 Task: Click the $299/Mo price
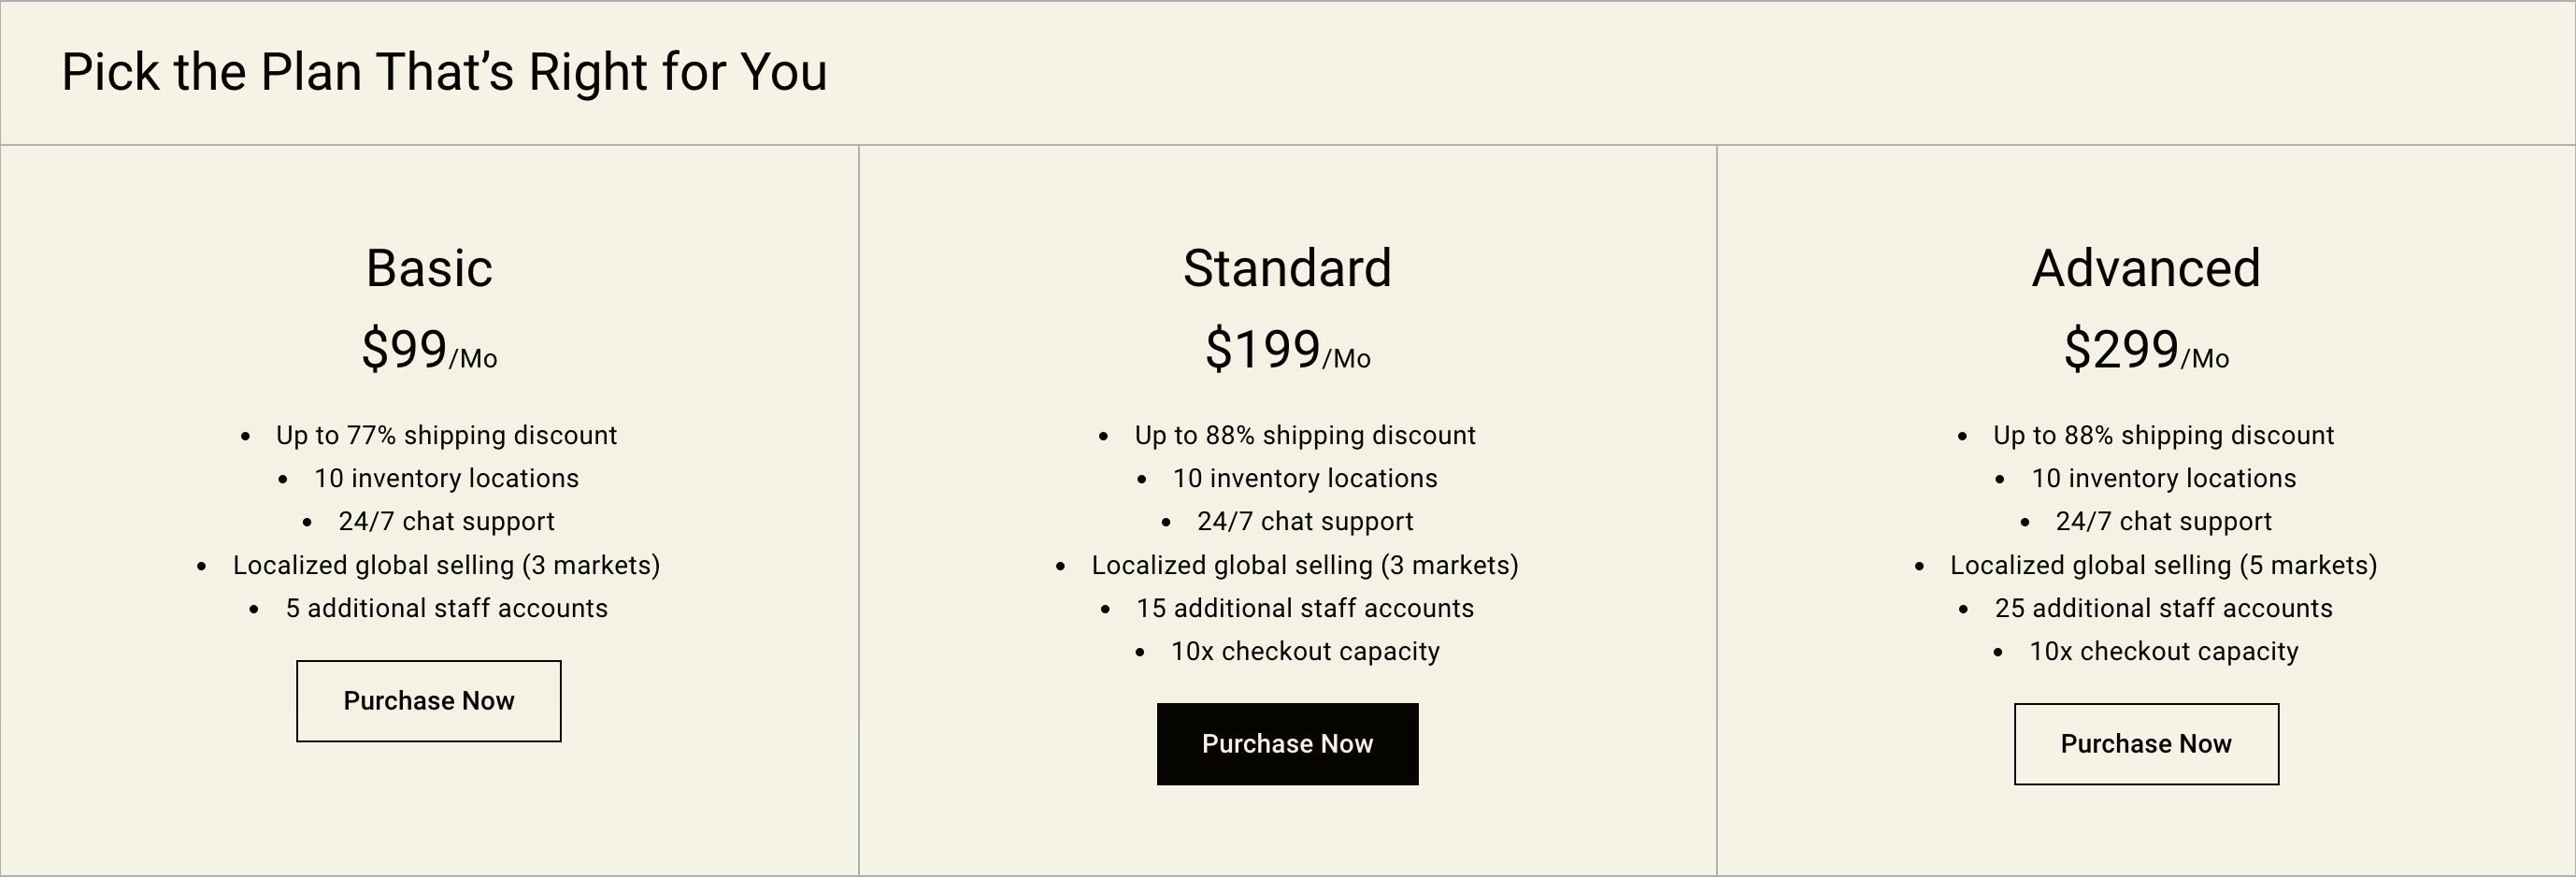coord(2146,350)
